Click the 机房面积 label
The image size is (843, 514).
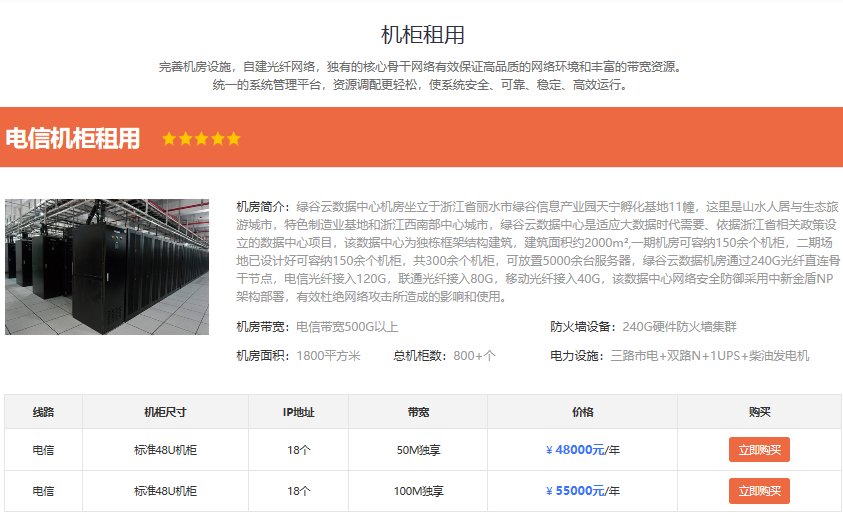263,355
